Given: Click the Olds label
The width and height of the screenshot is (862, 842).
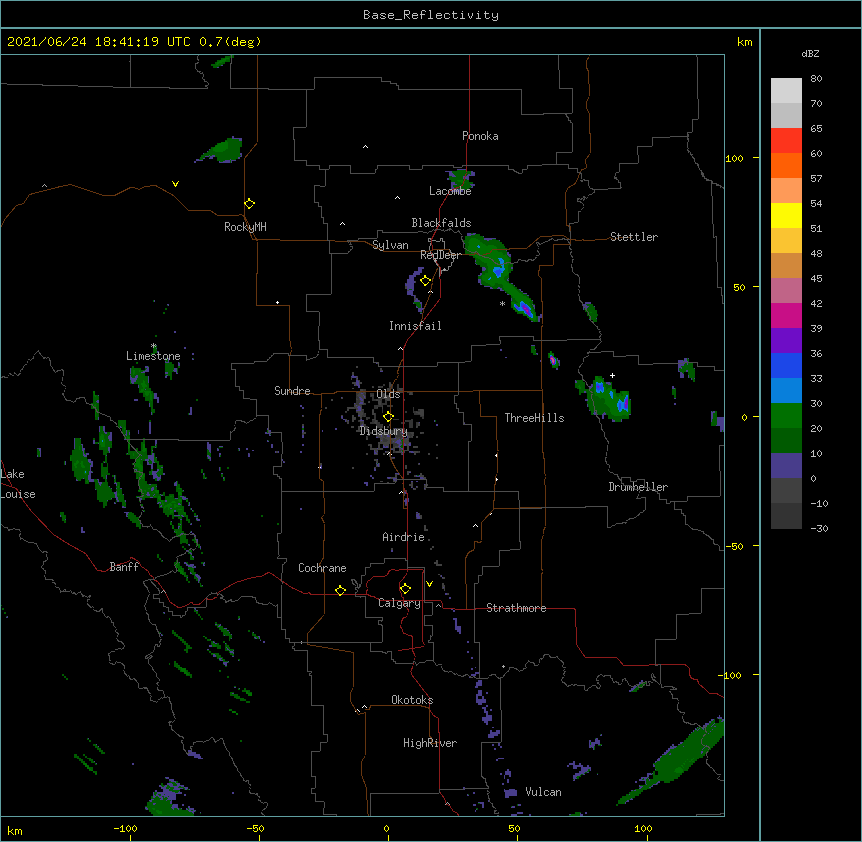Looking at the screenshot, I should [388, 394].
